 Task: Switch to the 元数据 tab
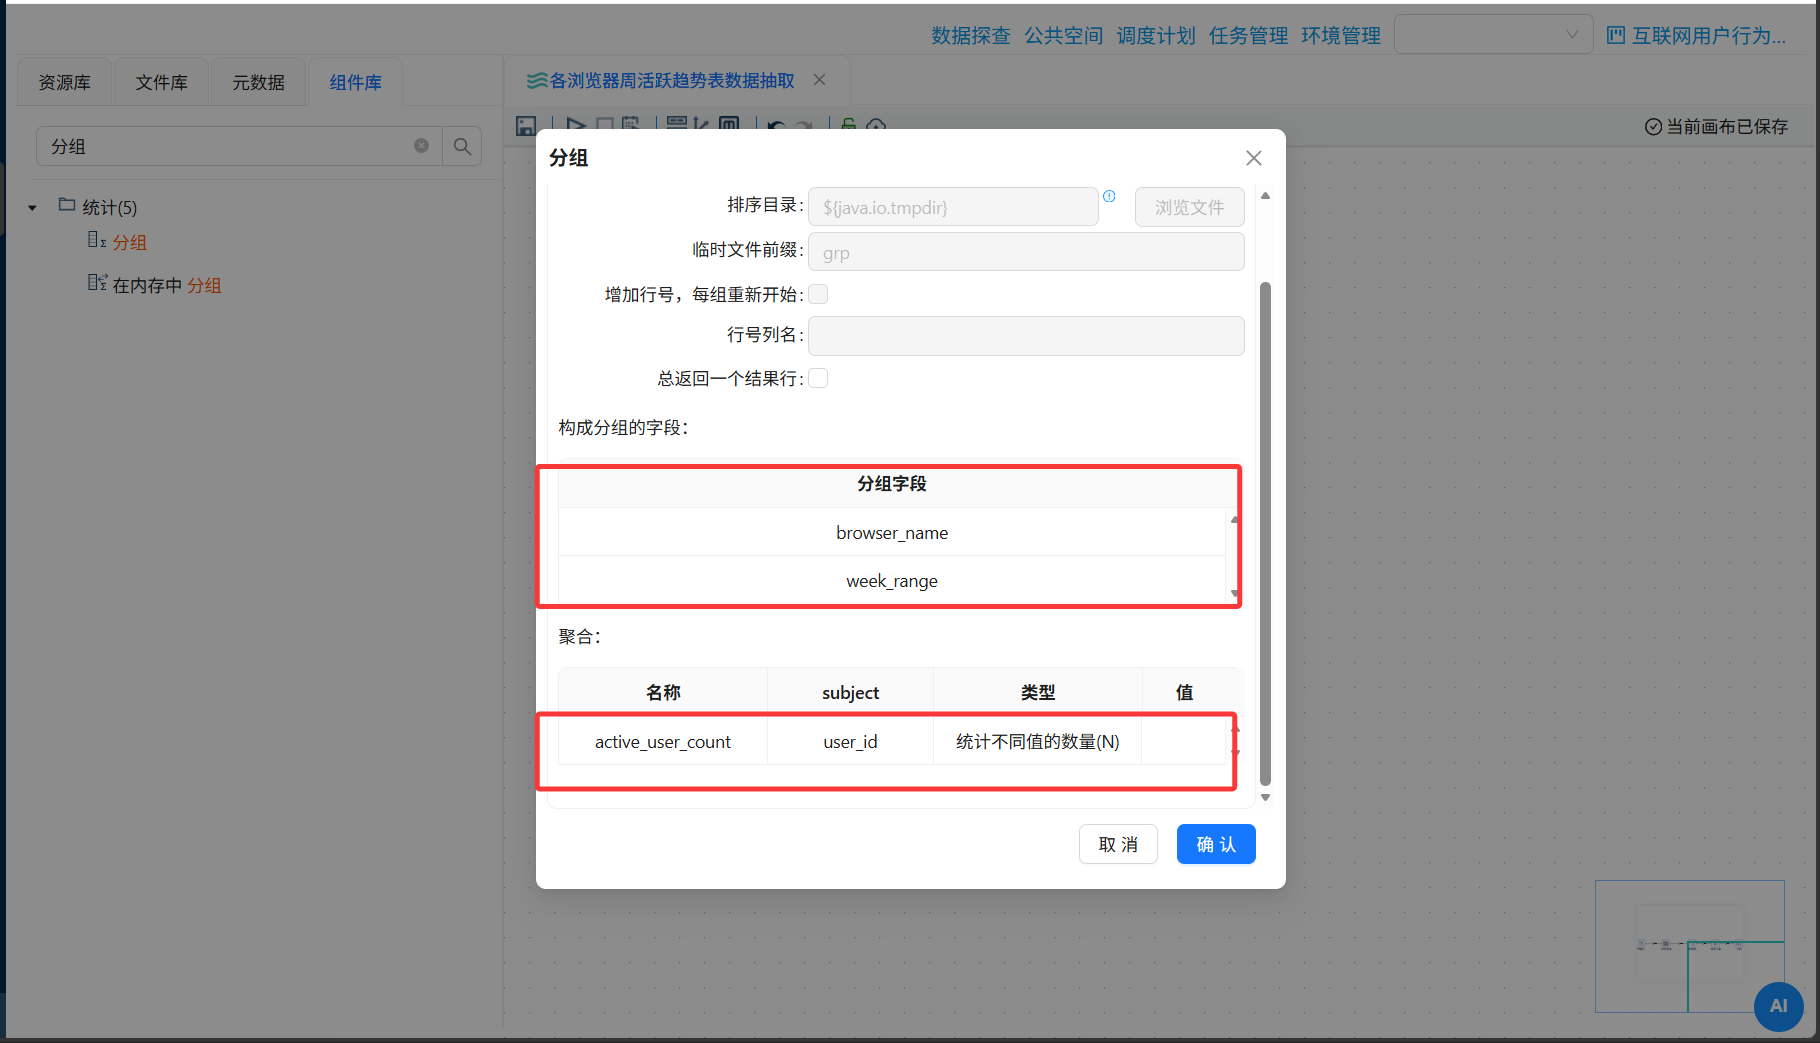(x=259, y=82)
